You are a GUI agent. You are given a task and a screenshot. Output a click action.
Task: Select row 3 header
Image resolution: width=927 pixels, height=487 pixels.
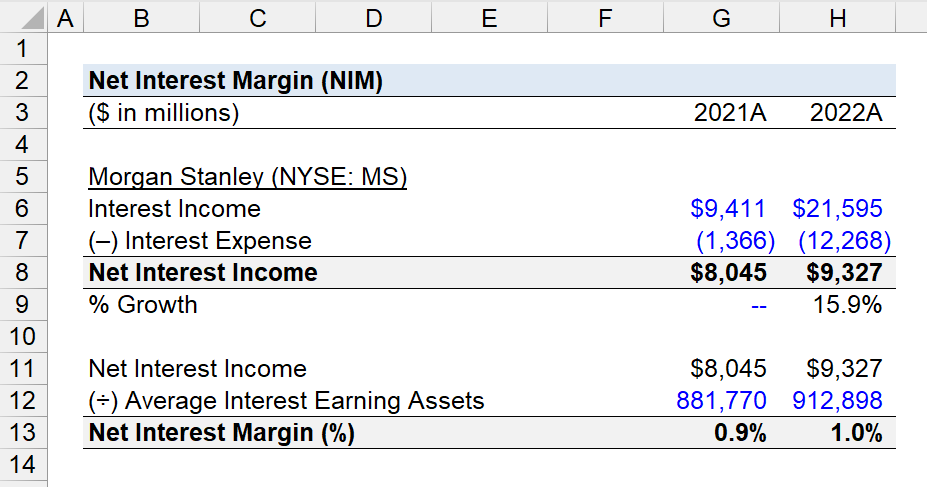click(x=23, y=112)
